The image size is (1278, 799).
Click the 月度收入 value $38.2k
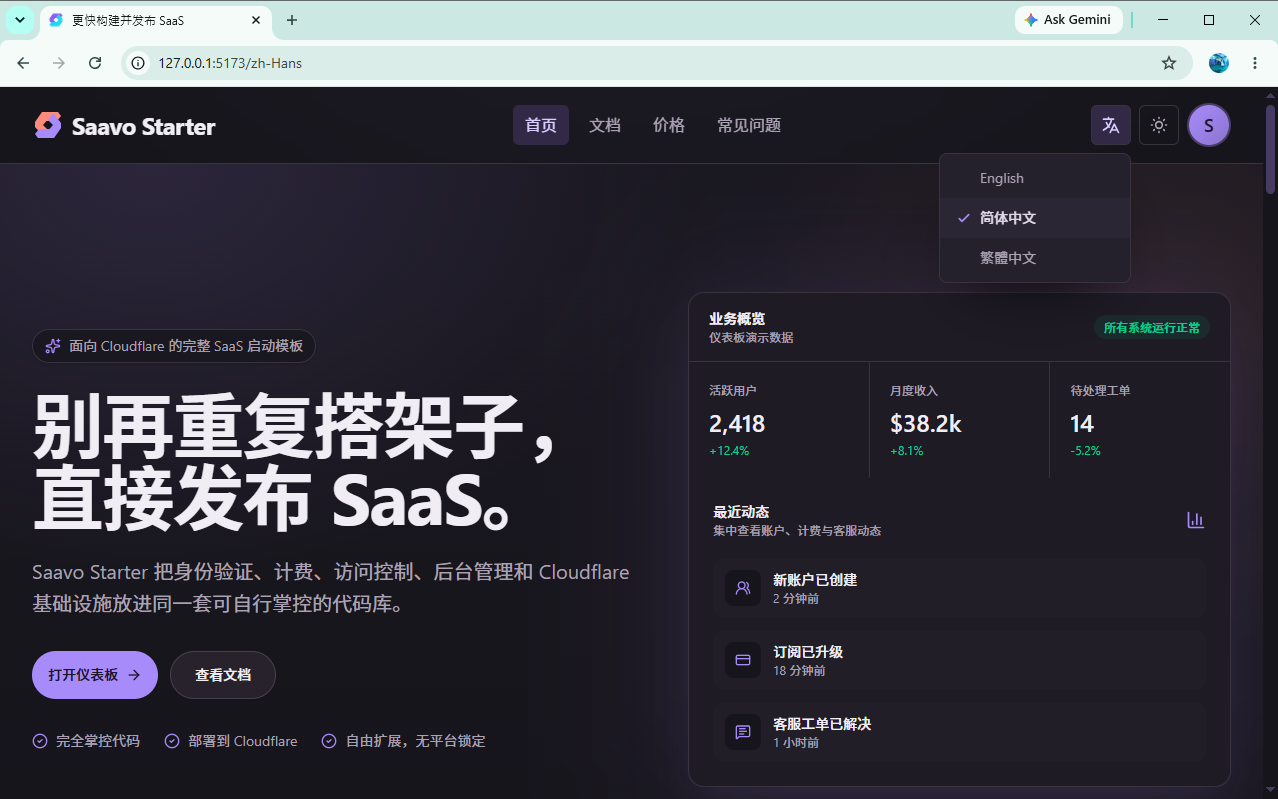926,424
